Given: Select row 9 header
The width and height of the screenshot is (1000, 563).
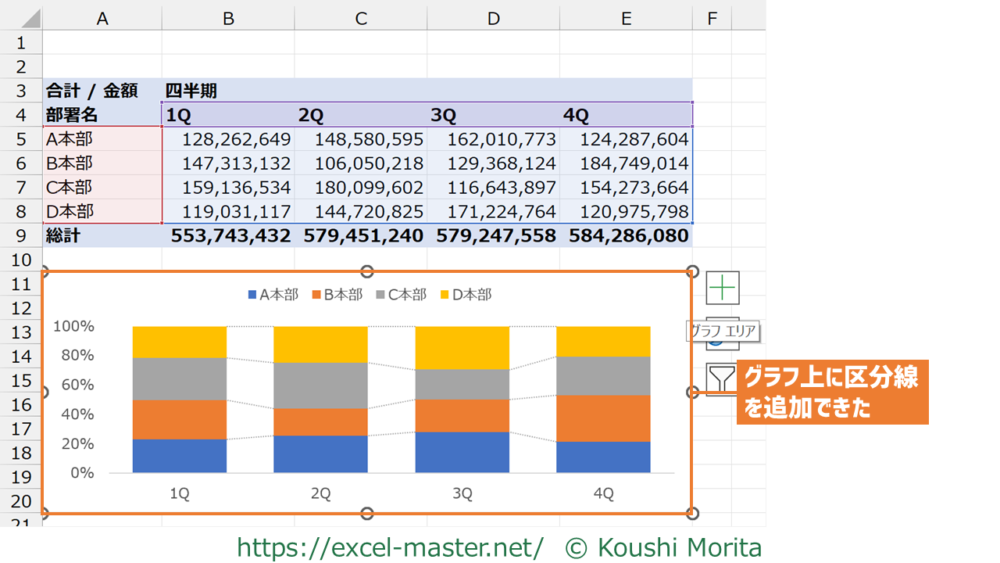Looking at the screenshot, I should [x=21, y=236].
